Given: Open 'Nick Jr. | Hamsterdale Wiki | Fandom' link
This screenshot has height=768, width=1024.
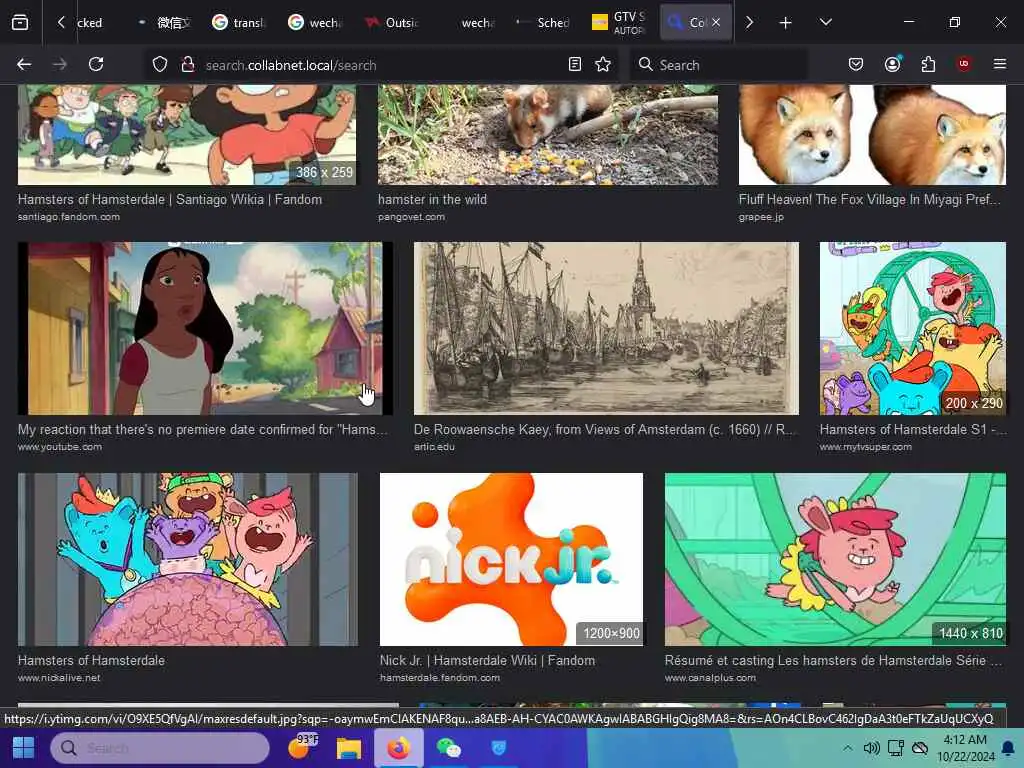Looking at the screenshot, I should tap(487, 661).
